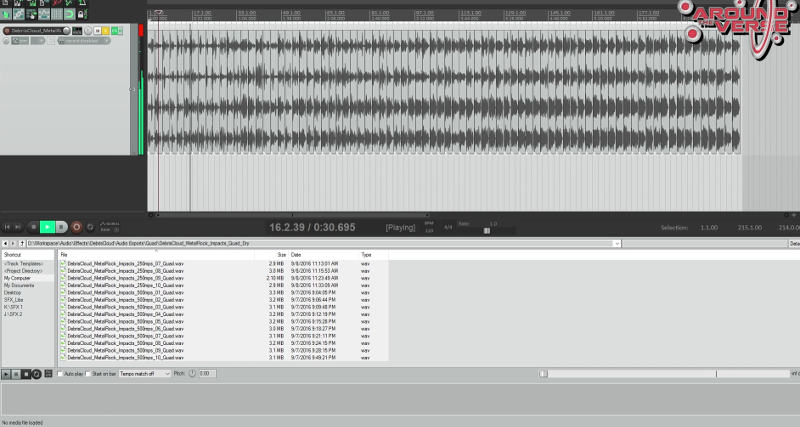Image resolution: width=800 pixels, height=427 pixels.
Task: Toggle ripple editing toolbar icon
Action: (31, 14)
